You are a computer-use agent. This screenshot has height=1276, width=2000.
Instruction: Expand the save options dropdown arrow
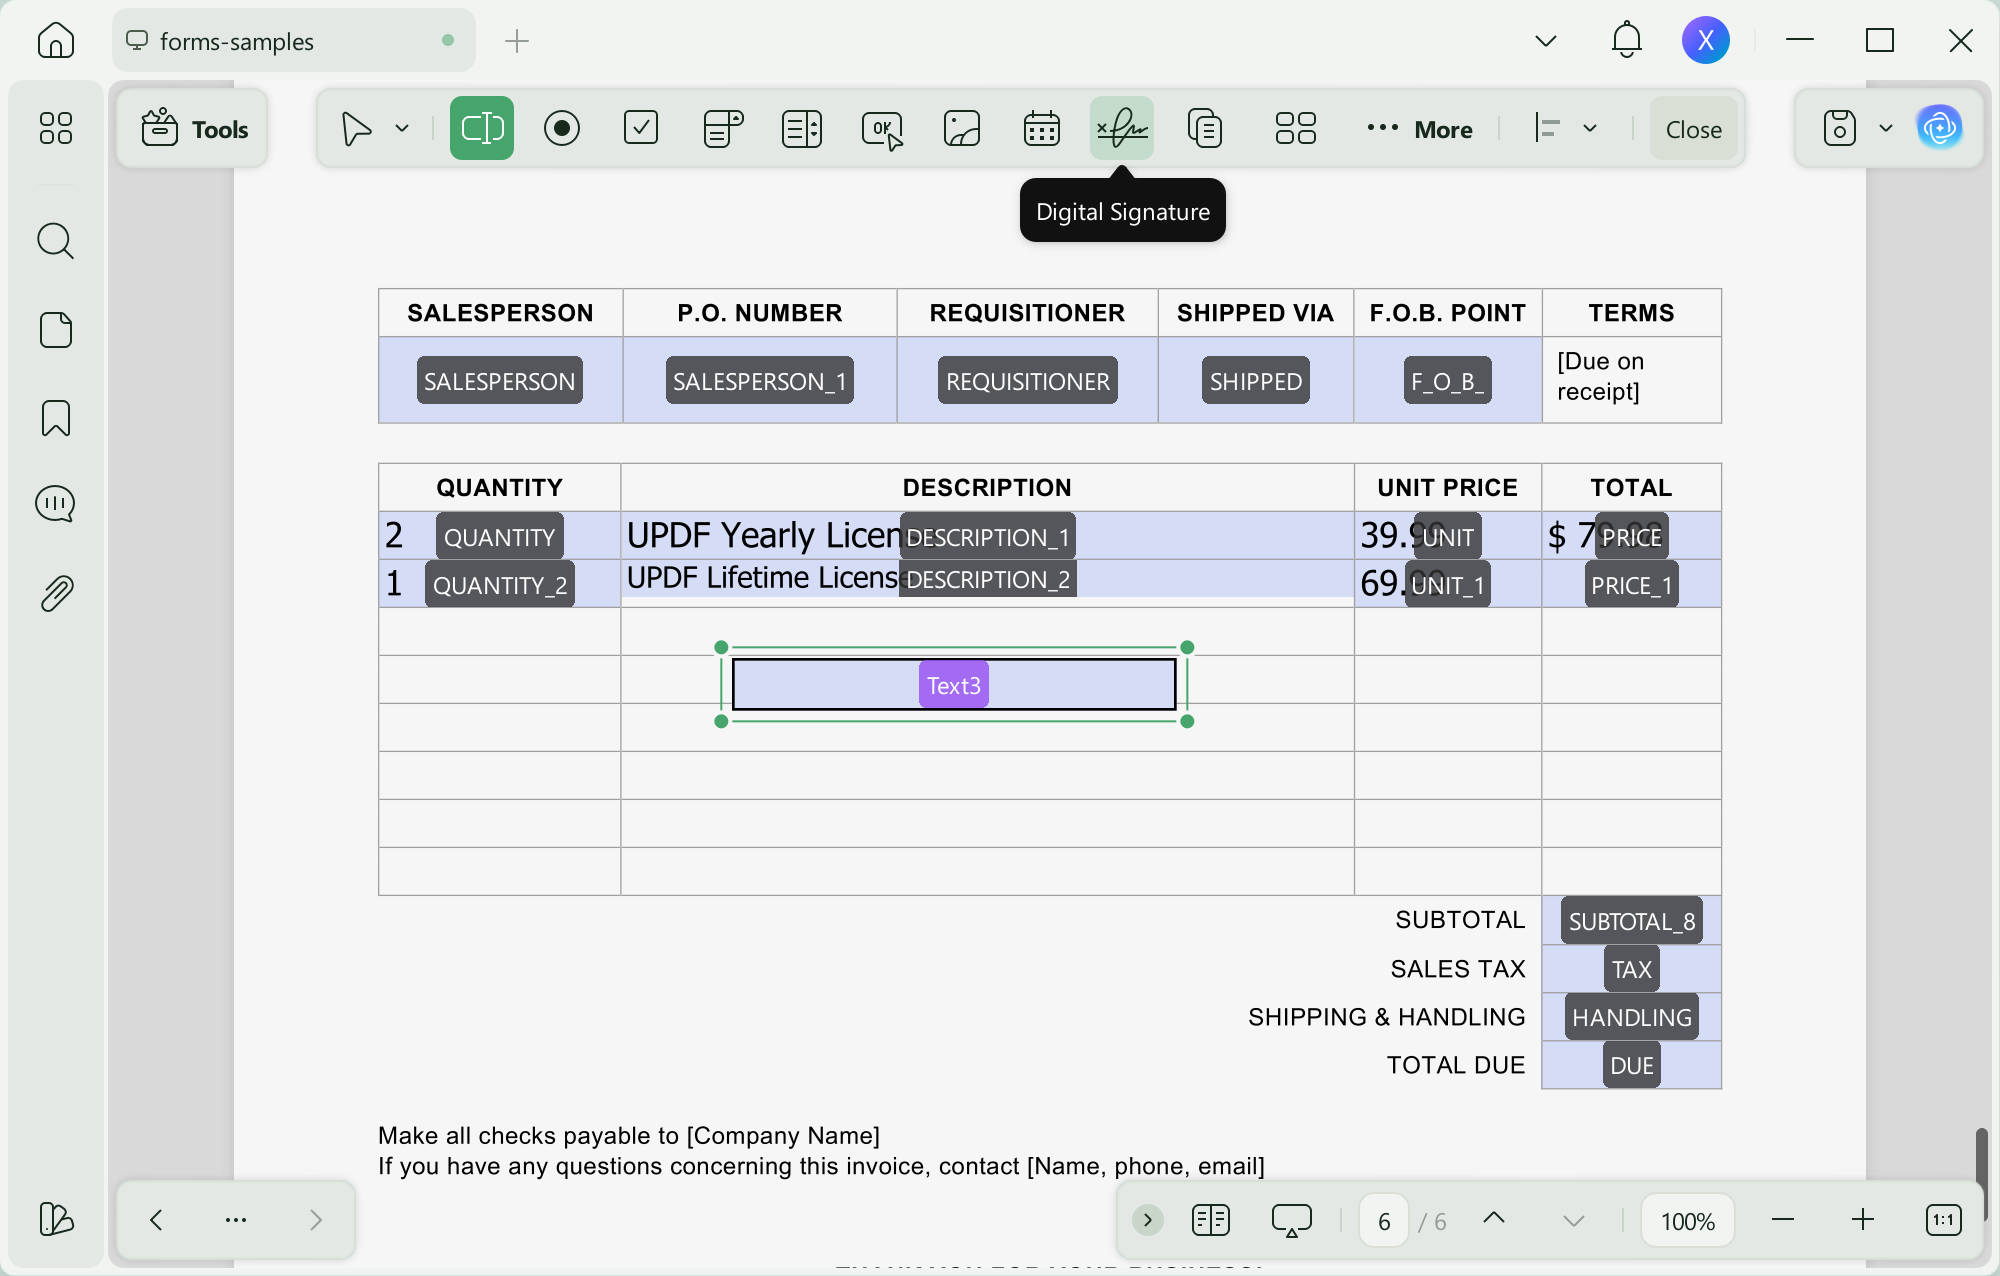(1885, 128)
